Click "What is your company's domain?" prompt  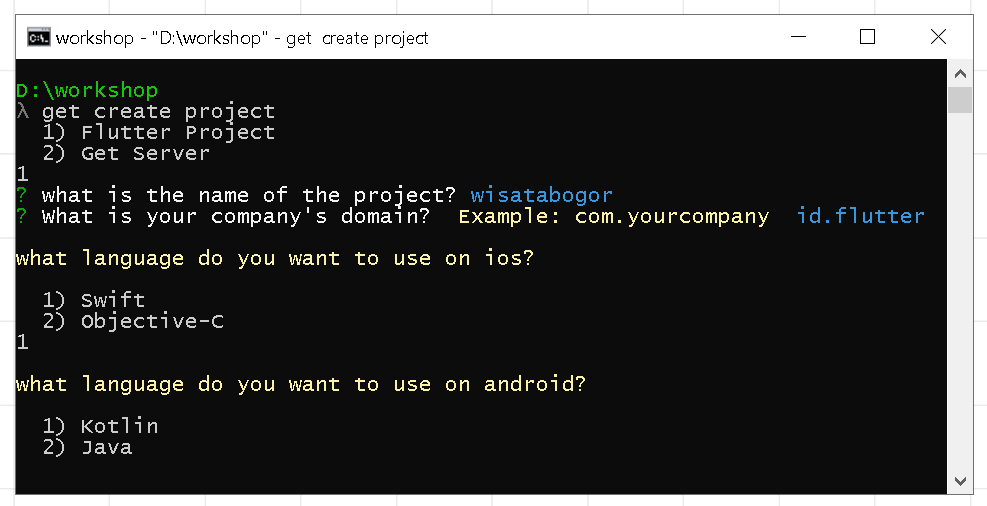(x=235, y=216)
